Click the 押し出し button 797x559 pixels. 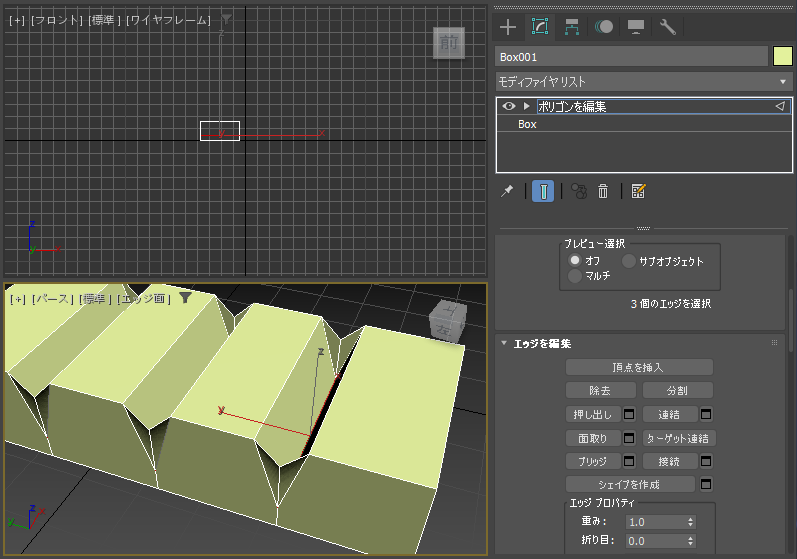tap(593, 414)
